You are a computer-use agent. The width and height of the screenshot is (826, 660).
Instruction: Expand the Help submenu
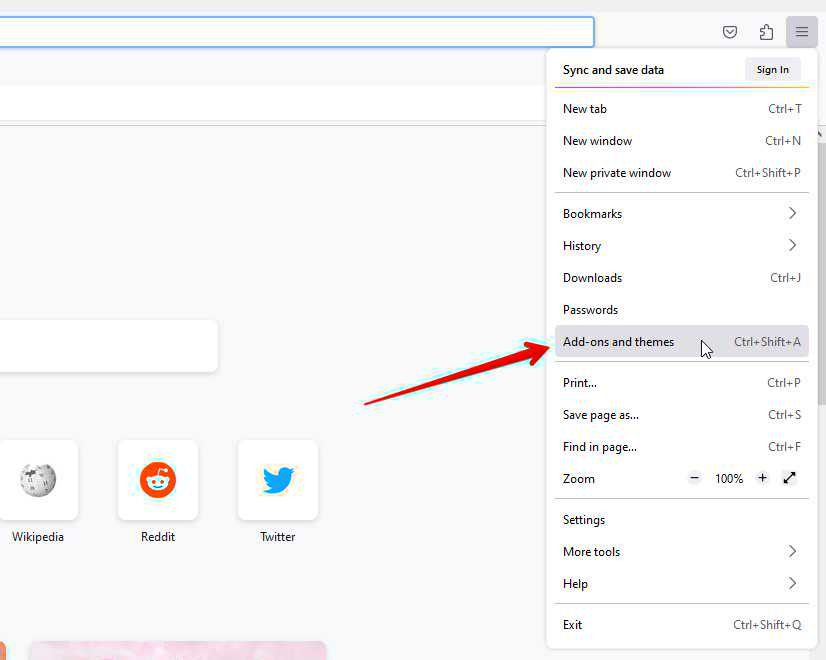(681, 584)
